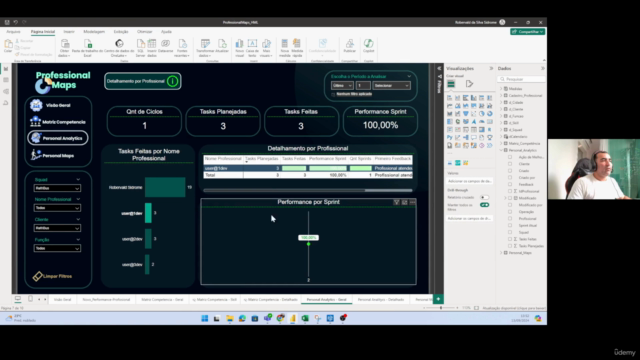
Task: Toggle the Manter todos os filtros switch
Action: pos(484,205)
